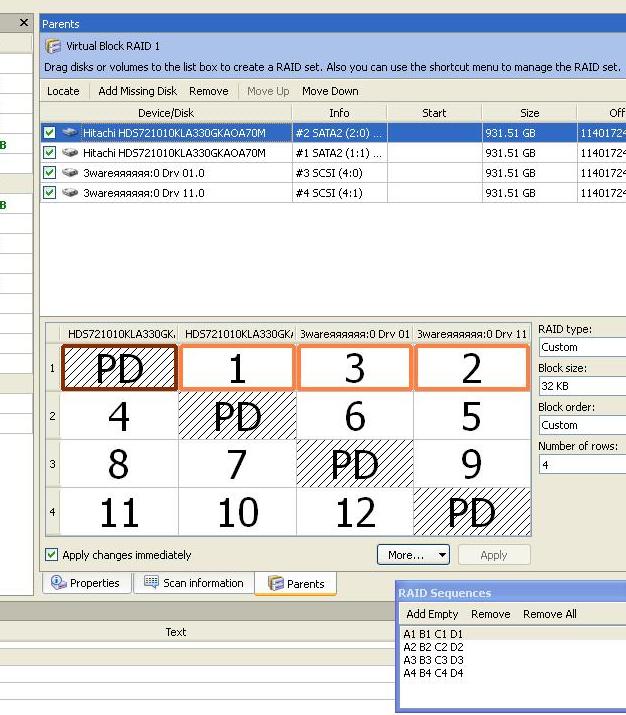Click Add Empty in RAID Sequences
Screen dimensions: 626x715
pos(432,614)
